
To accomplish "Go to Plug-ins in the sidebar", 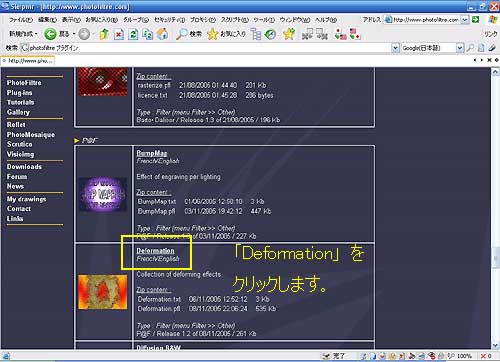I will 20,93.
